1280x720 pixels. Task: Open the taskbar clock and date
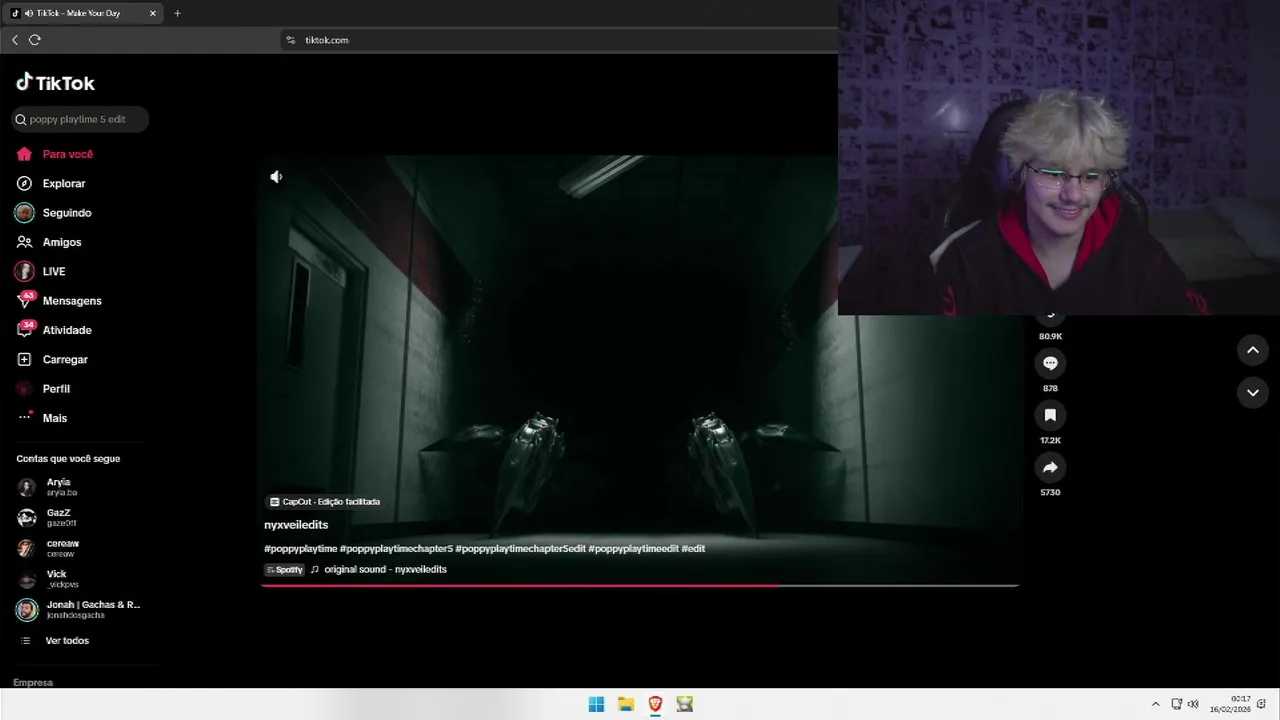pyautogui.click(x=1230, y=704)
